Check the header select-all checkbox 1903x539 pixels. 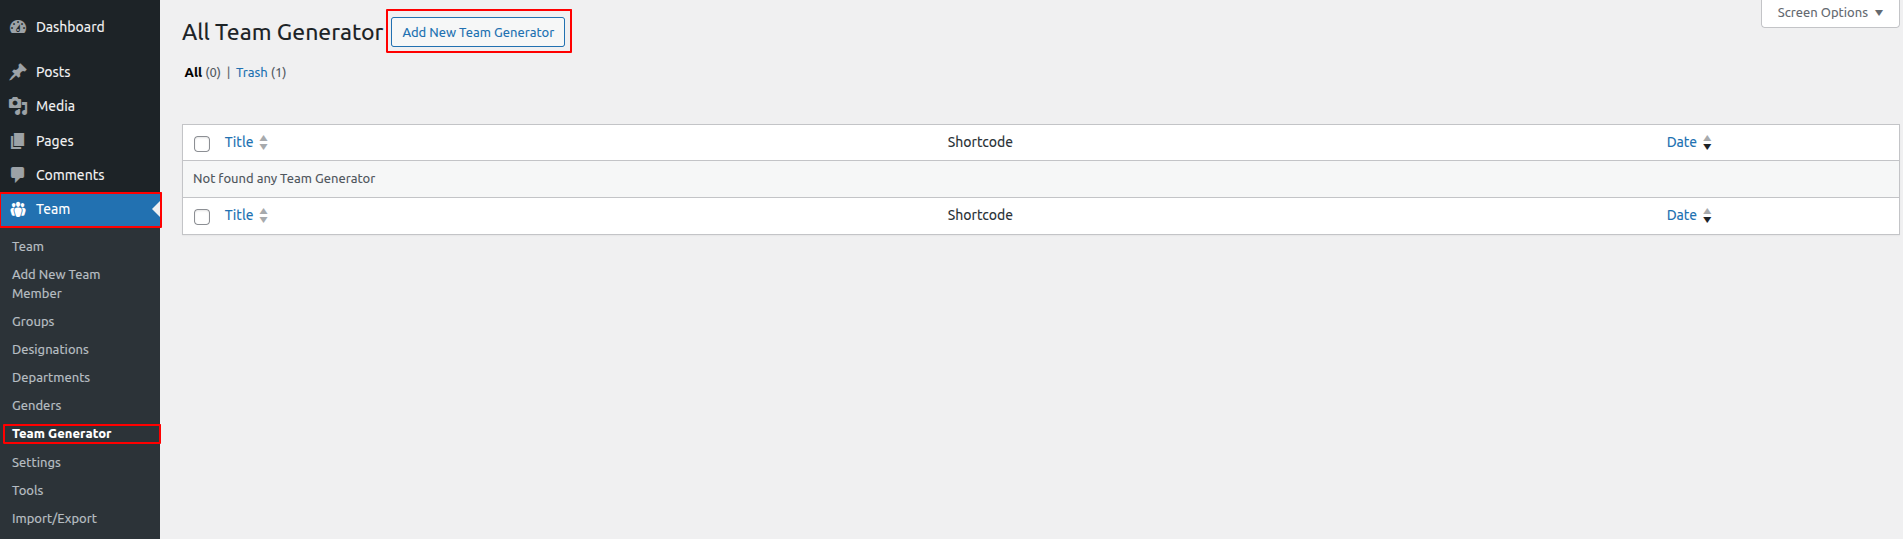click(202, 144)
